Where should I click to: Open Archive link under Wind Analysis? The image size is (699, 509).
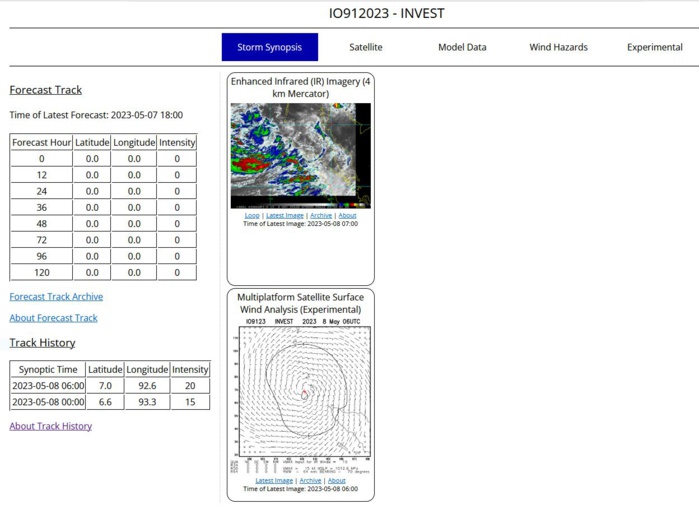[x=311, y=480]
